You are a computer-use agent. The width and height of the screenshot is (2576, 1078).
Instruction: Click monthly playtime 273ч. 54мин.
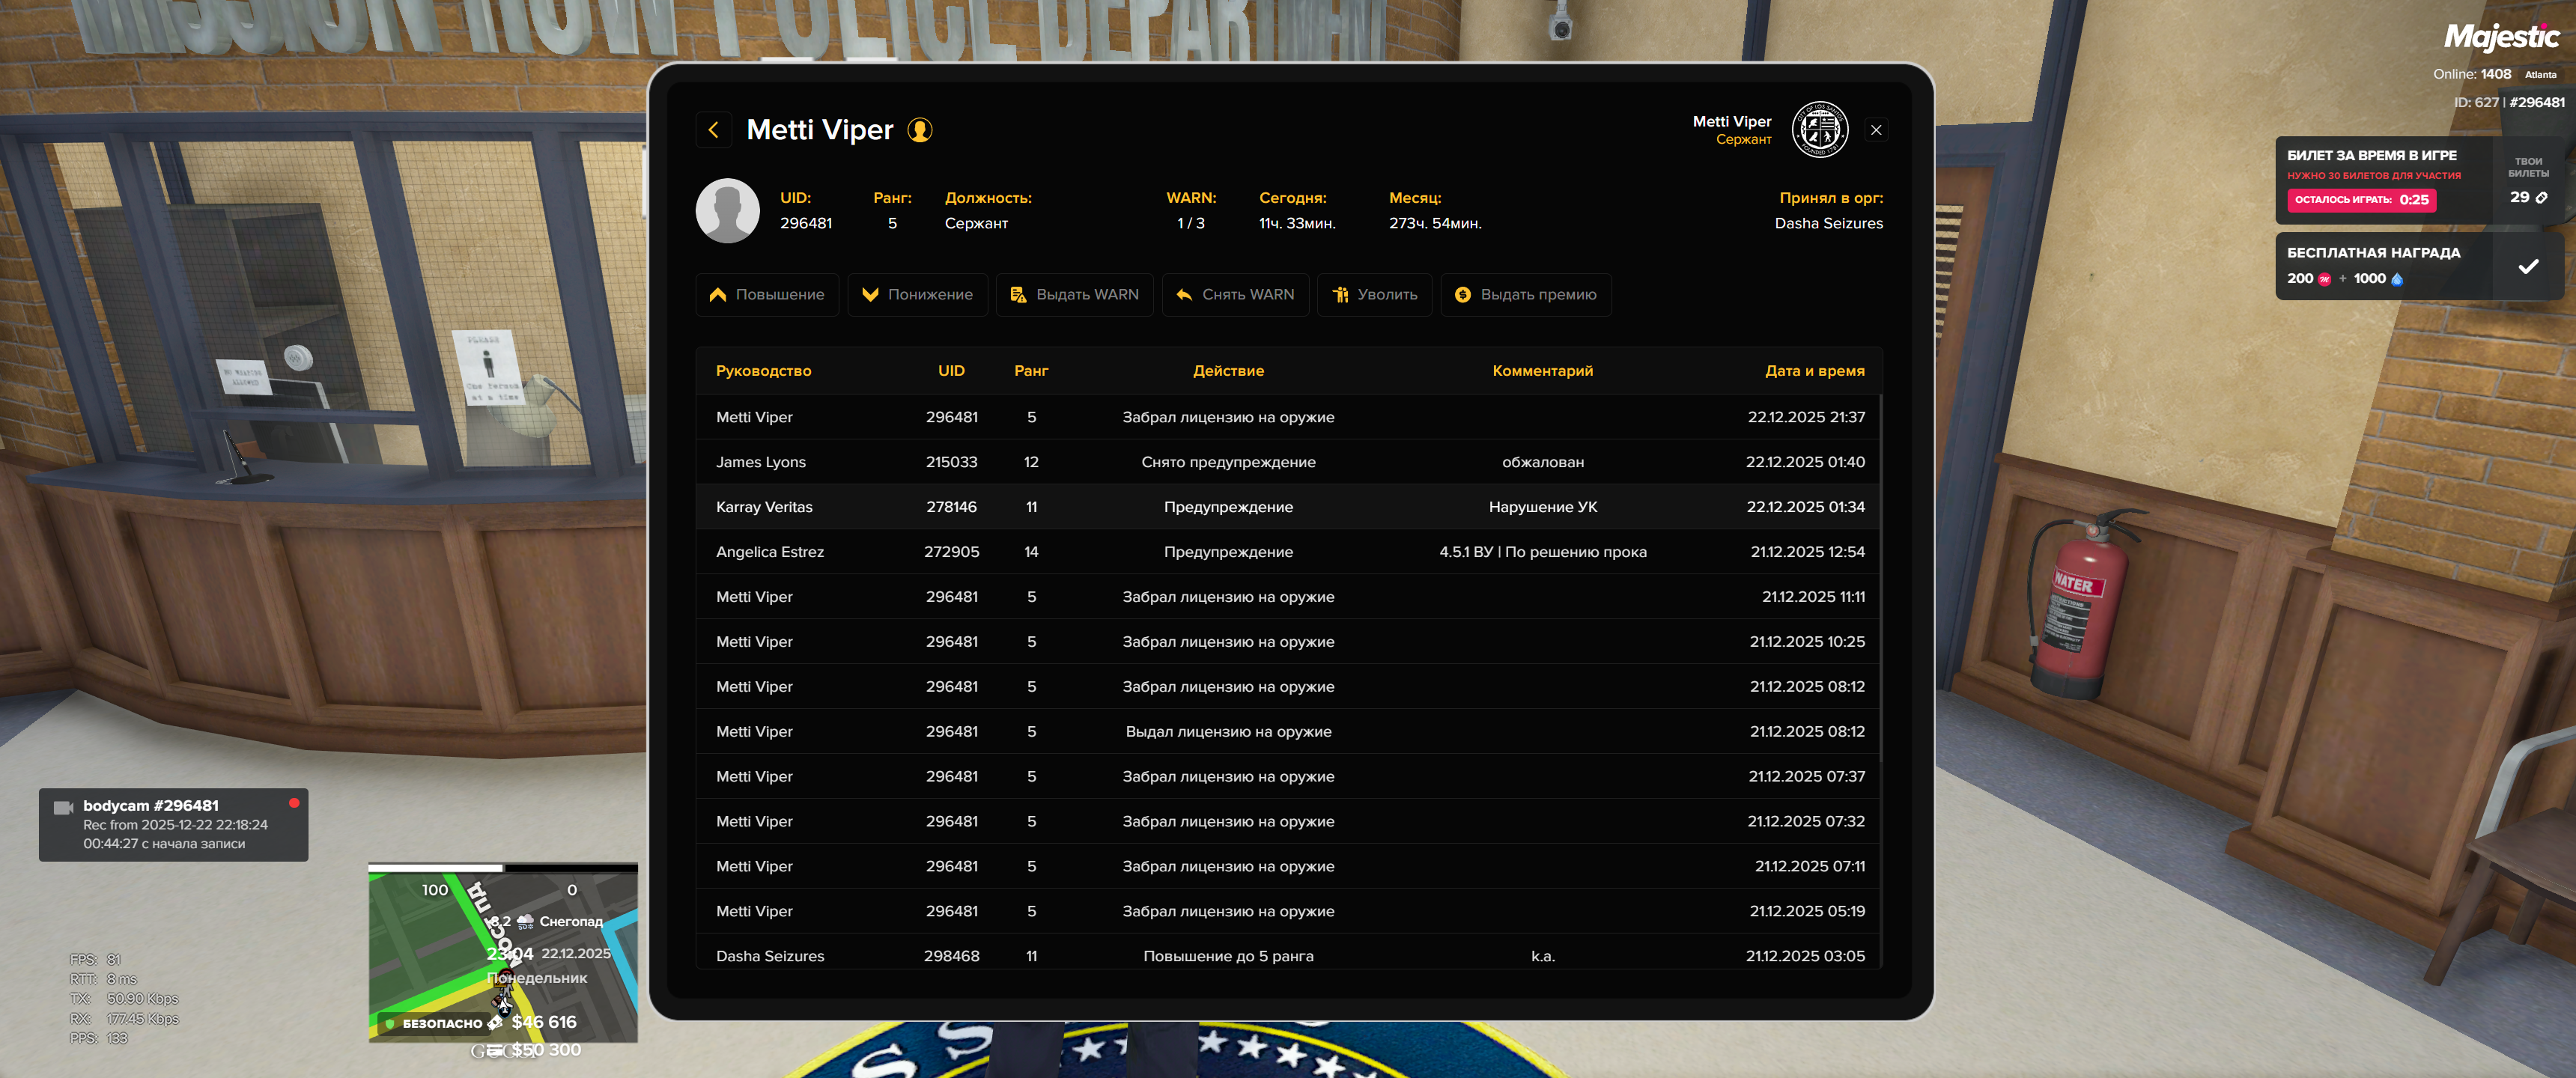coord(1434,223)
